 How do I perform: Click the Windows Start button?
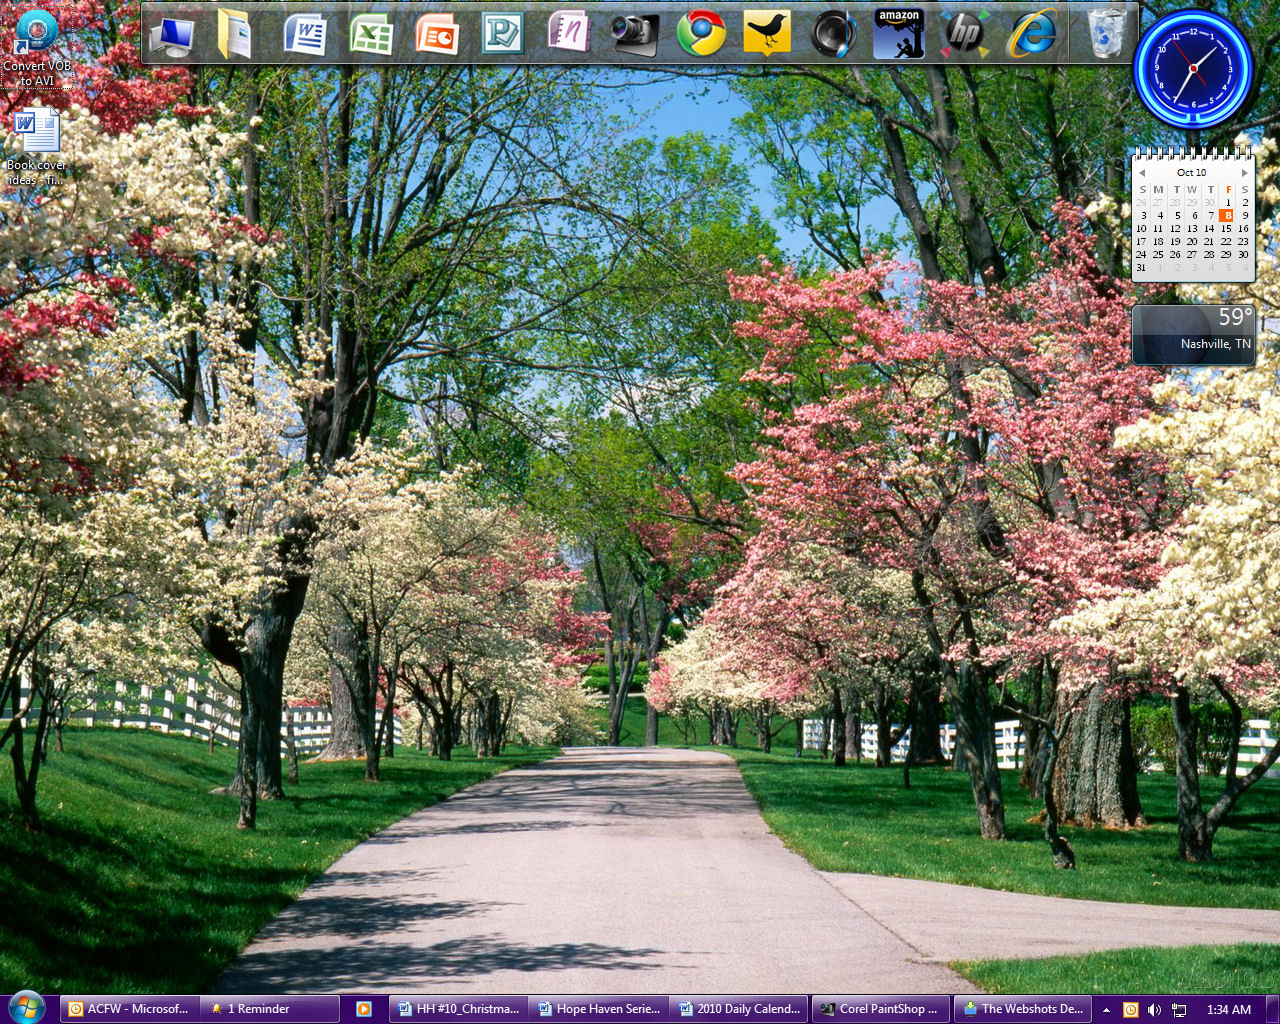point(26,1007)
